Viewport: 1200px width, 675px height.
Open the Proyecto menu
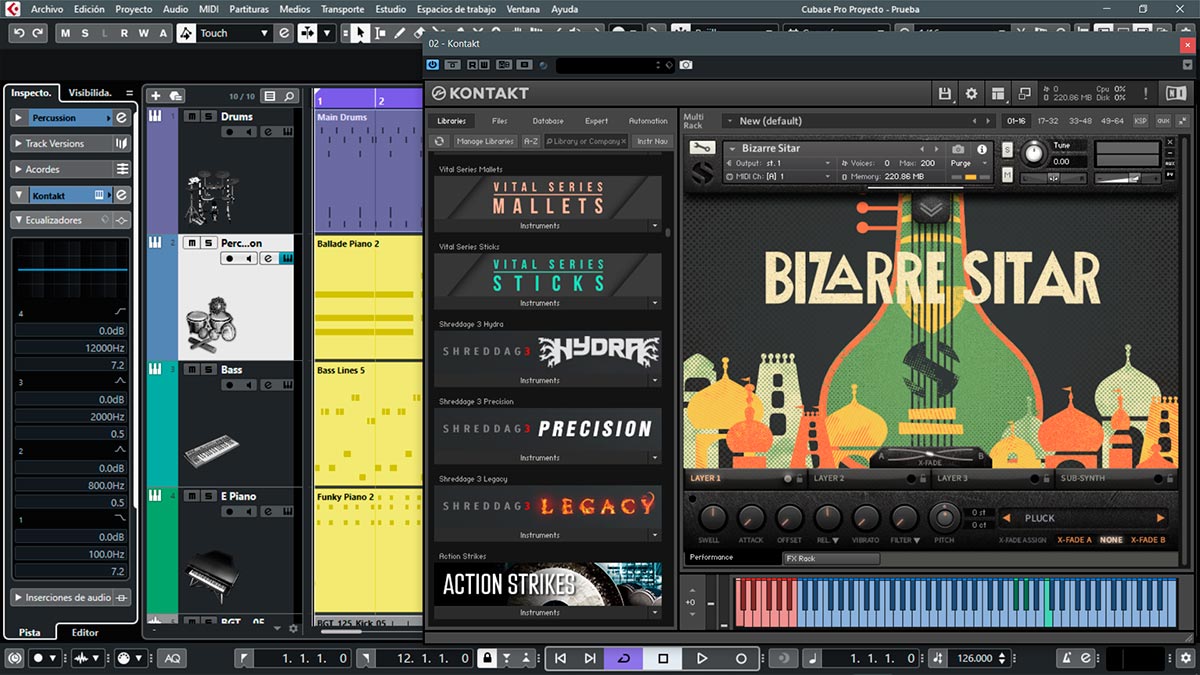point(134,9)
